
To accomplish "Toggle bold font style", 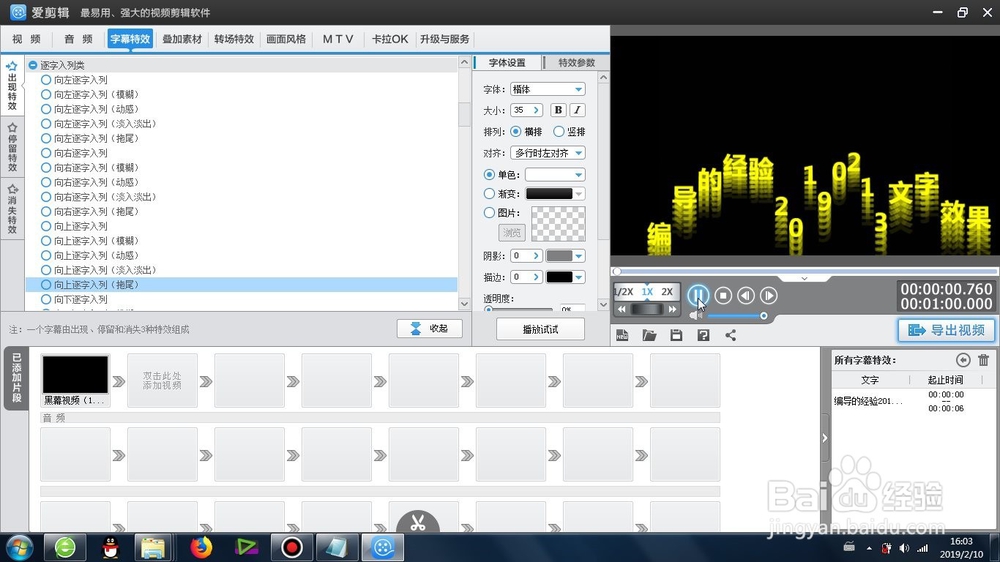I will point(558,110).
